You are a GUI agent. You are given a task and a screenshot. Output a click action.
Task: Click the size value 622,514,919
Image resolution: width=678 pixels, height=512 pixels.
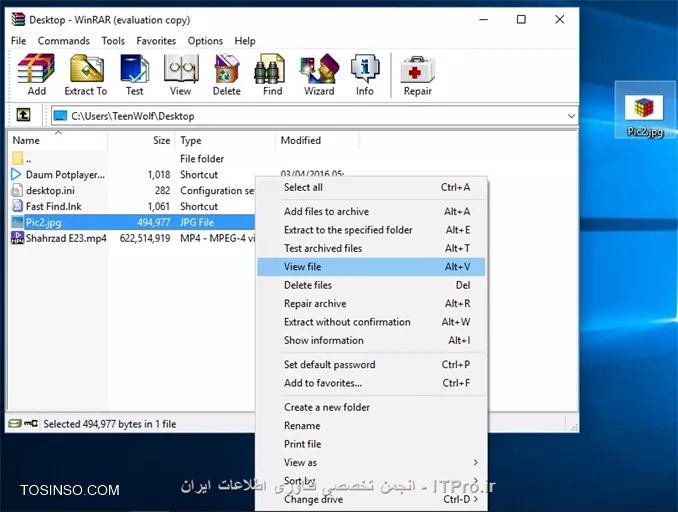145,238
